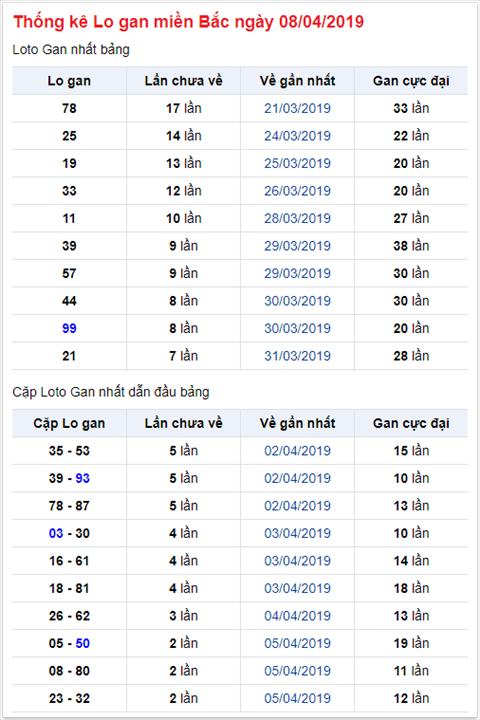Click the blue number 99
The image size is (480, 720).
pos(69,328)
